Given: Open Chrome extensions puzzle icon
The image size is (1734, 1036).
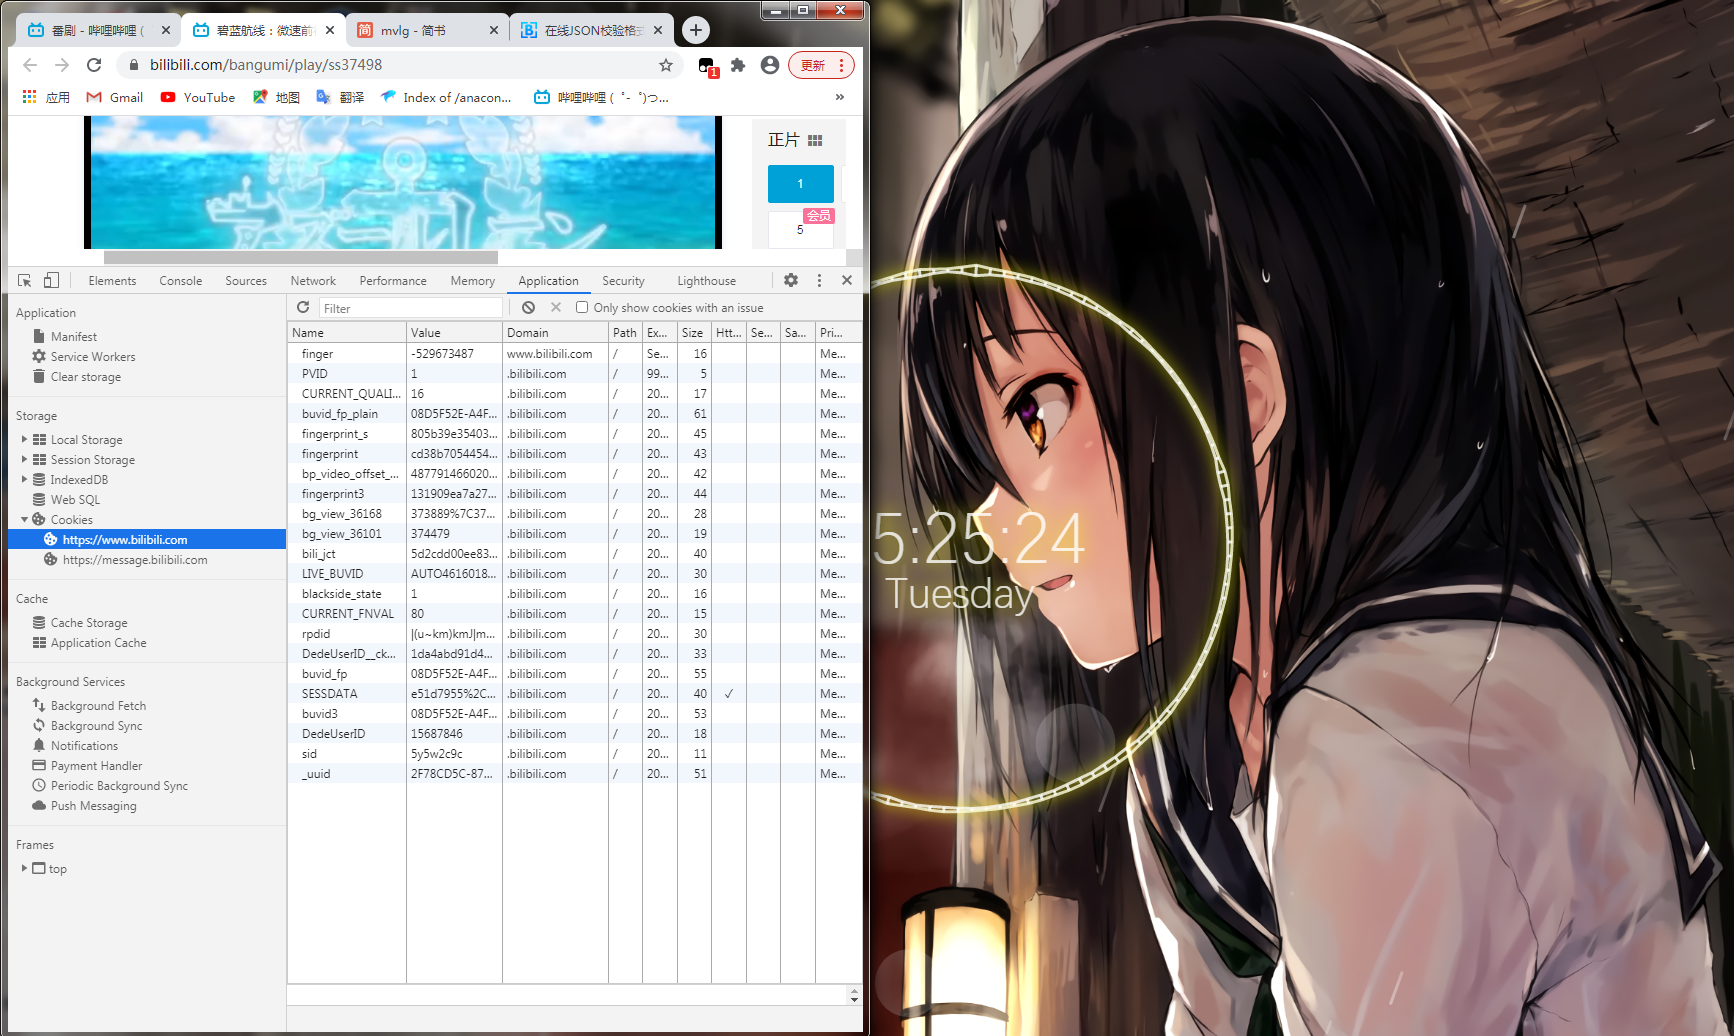Looking at the screenshot, I should click(738, 65).
